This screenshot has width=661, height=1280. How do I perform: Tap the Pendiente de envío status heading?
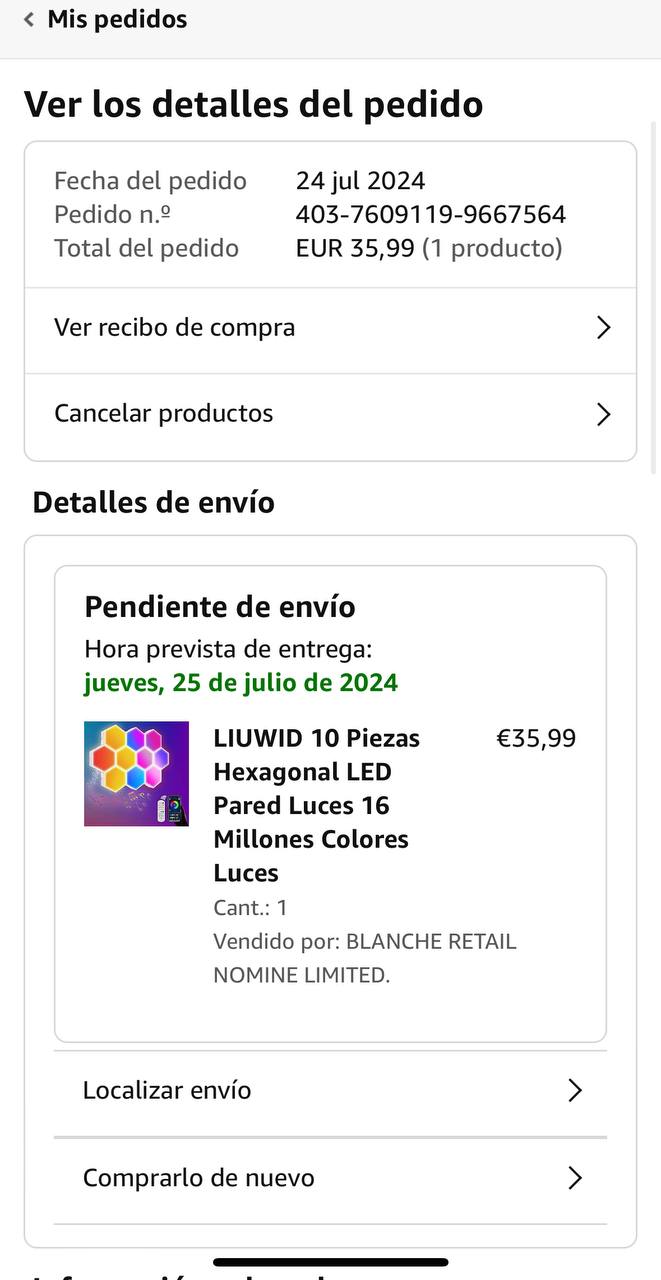[220, 607]
